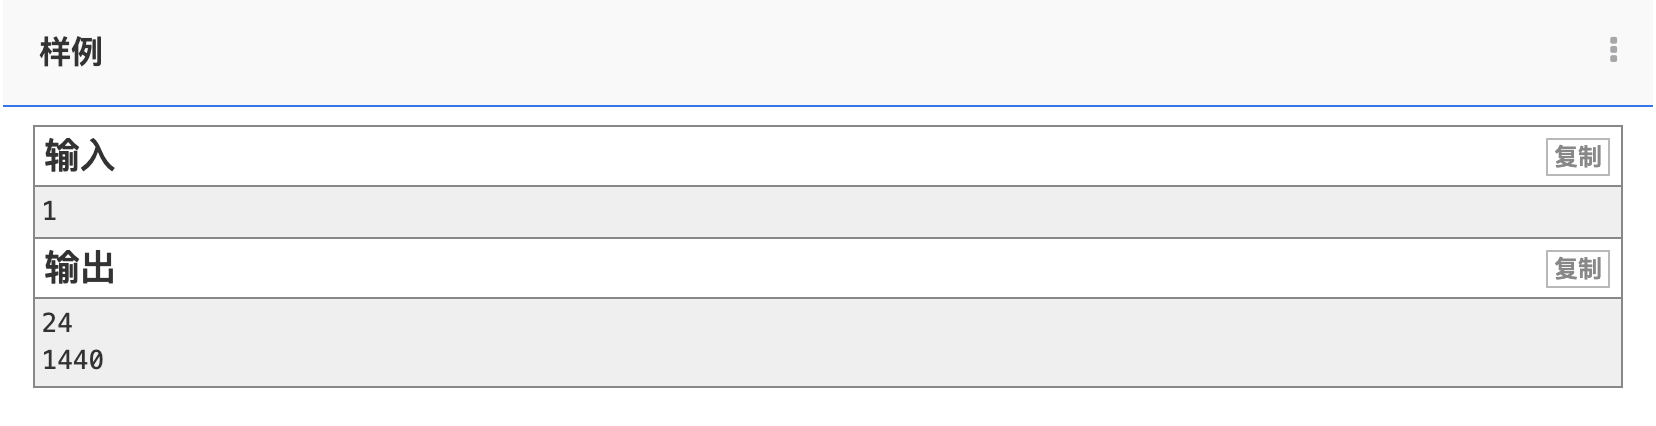1656x426 pixels.
Task: Click the 样例 section title text
Action: pos(71,52)
